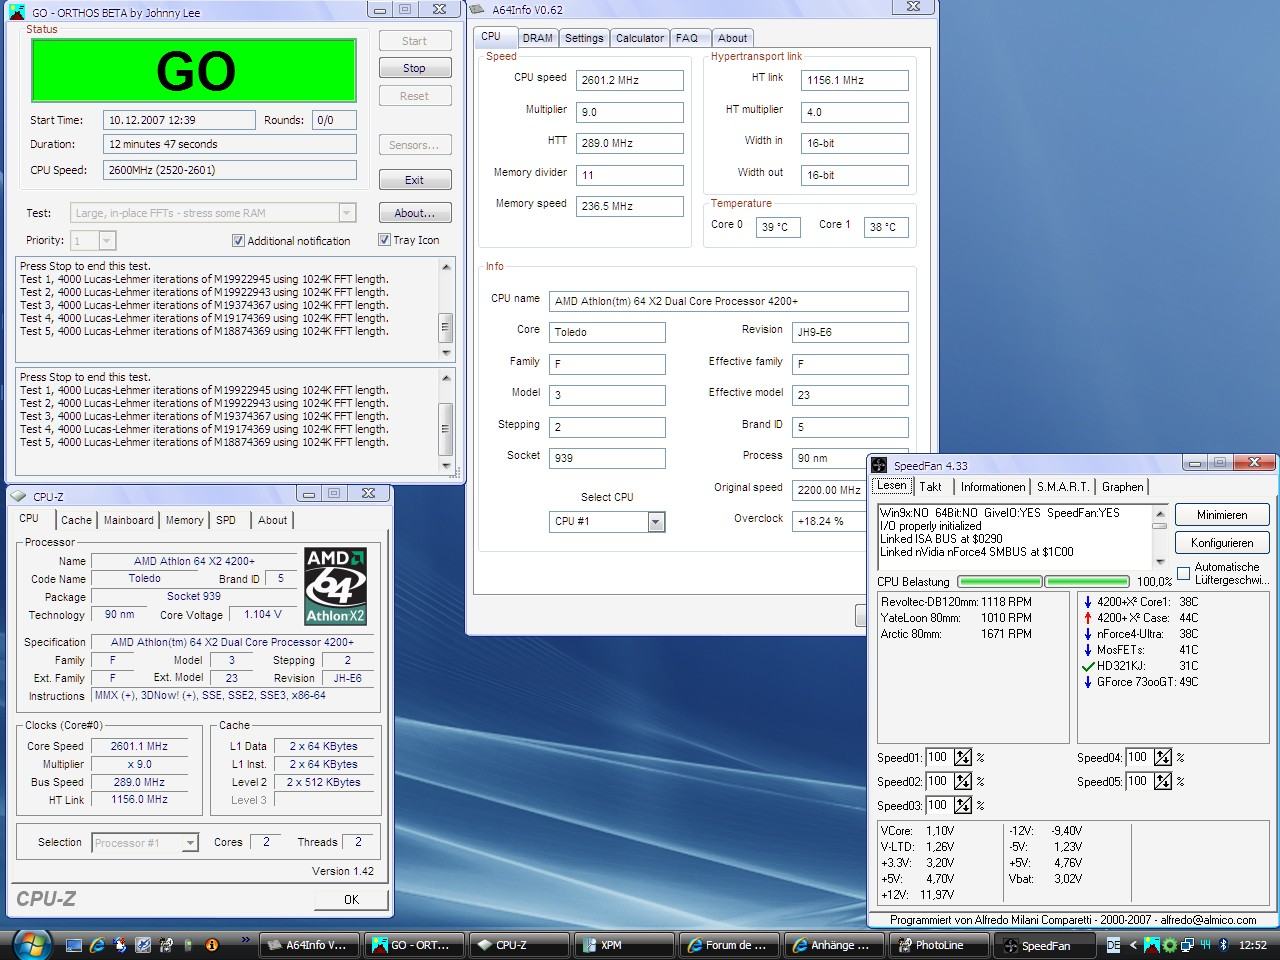Open the About tab in CPU-Z
The image size is (1280, 960).
tap(272, 520)
